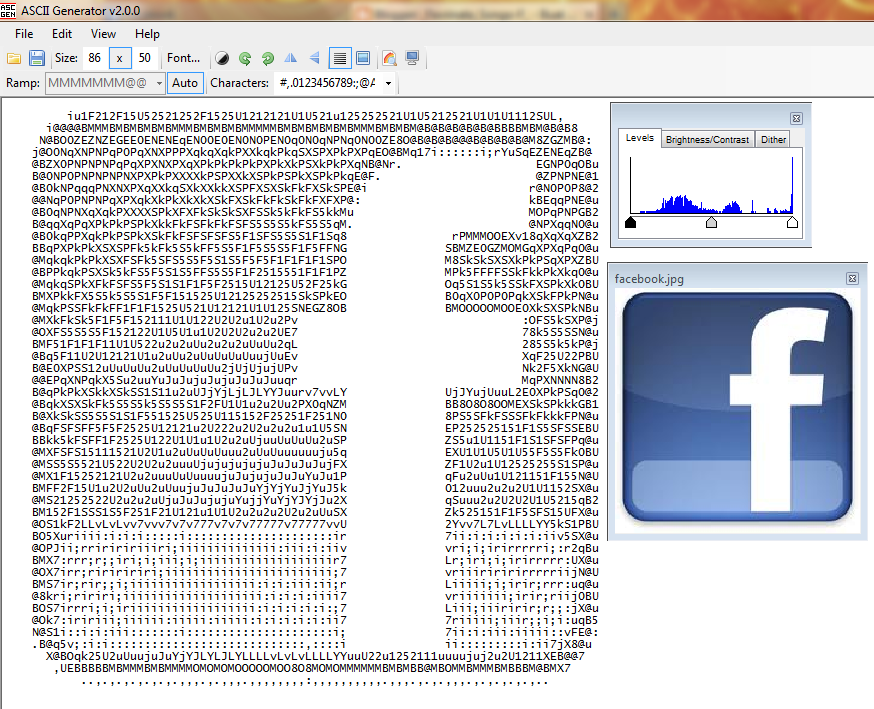Expand the Ramp dropdown
The height and width of the screenshot is (709, 874).
tap(159, 84)
